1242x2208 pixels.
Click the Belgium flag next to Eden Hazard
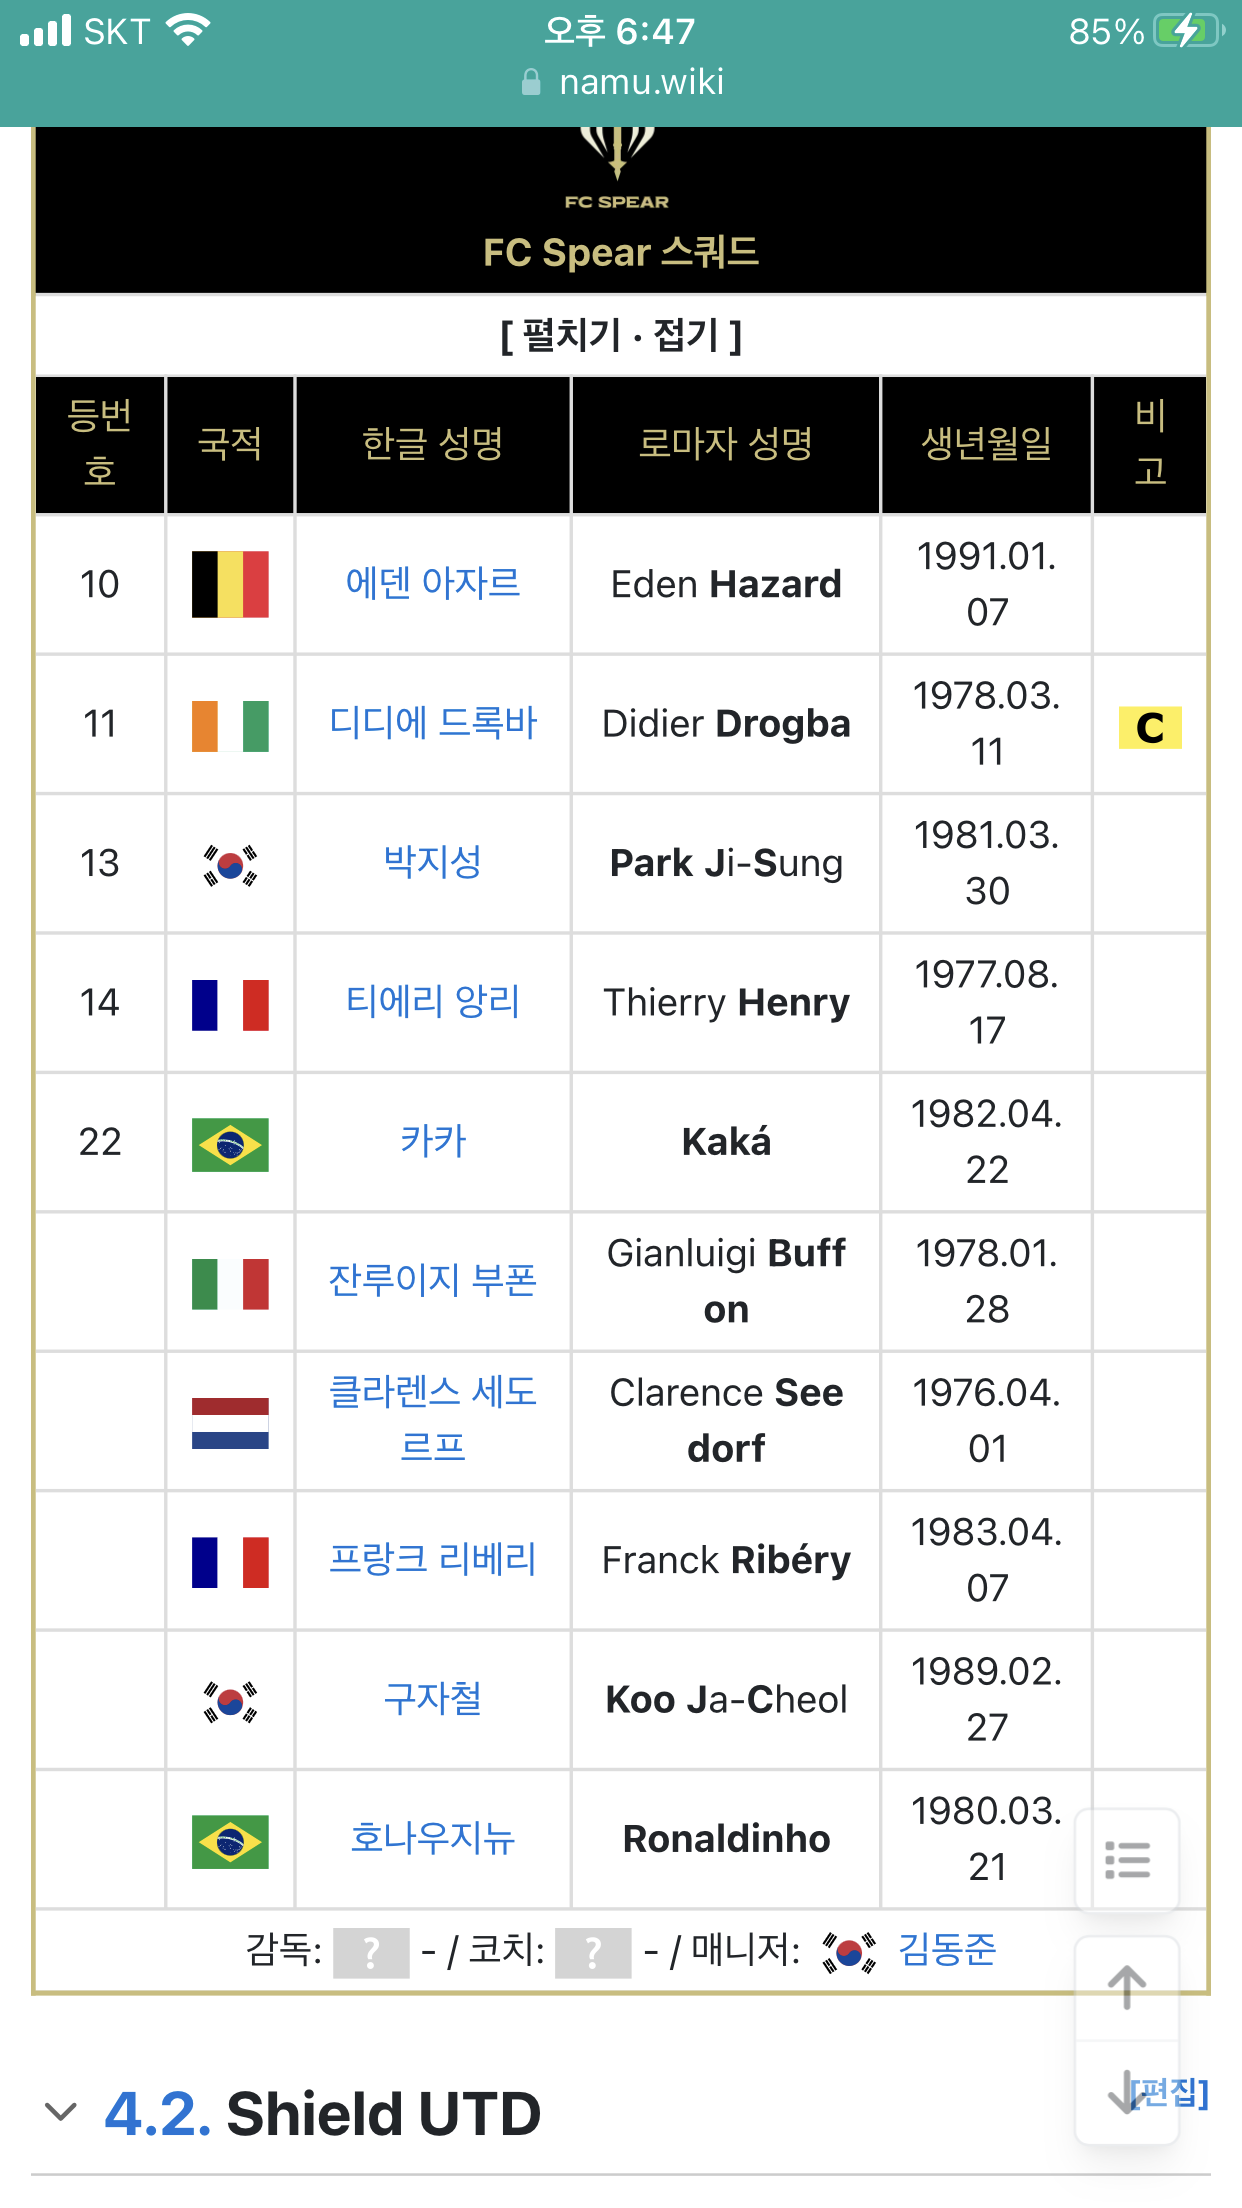click(x=230, y=584)
